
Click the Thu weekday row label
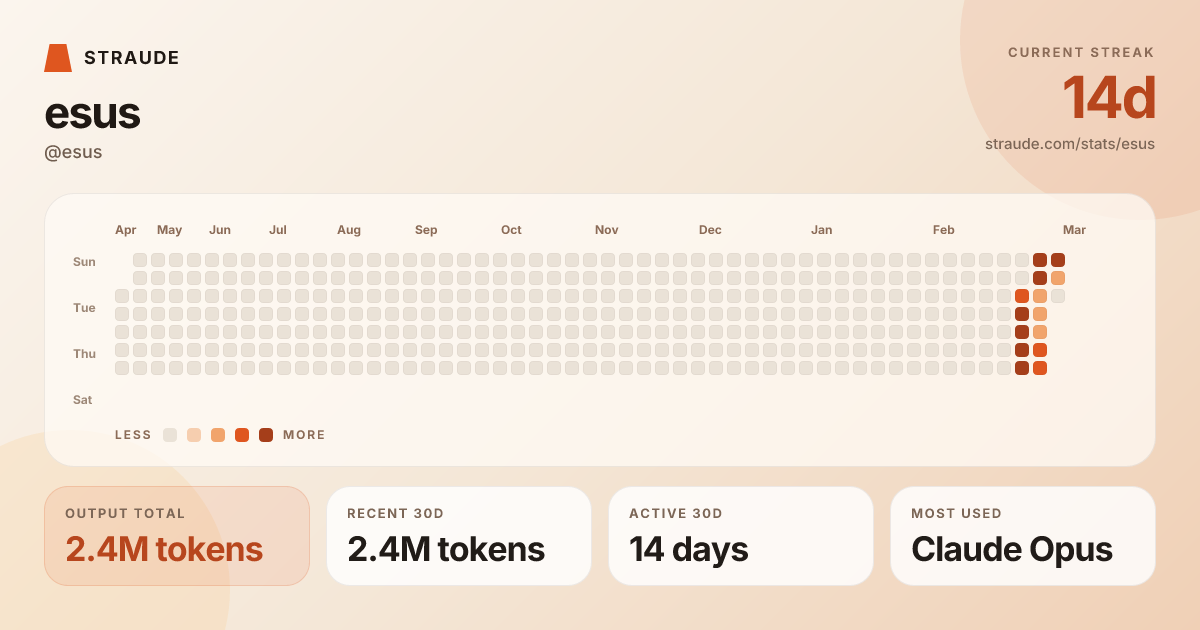click(84, 354)
